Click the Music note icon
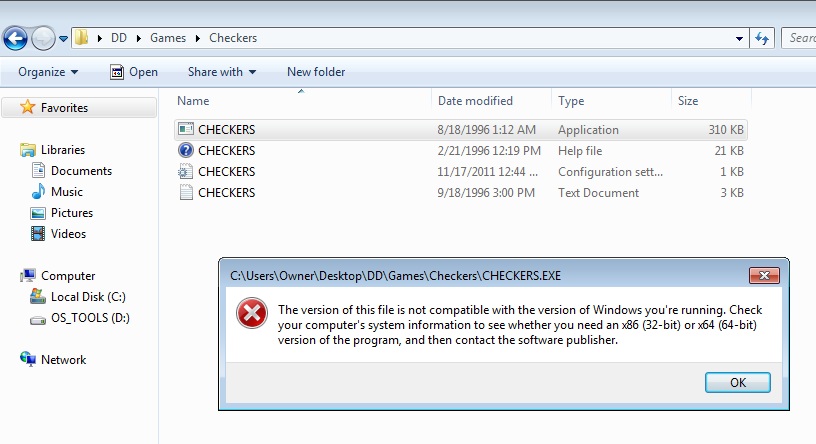This screenshot has width=816, height=444. click(38, 191)
